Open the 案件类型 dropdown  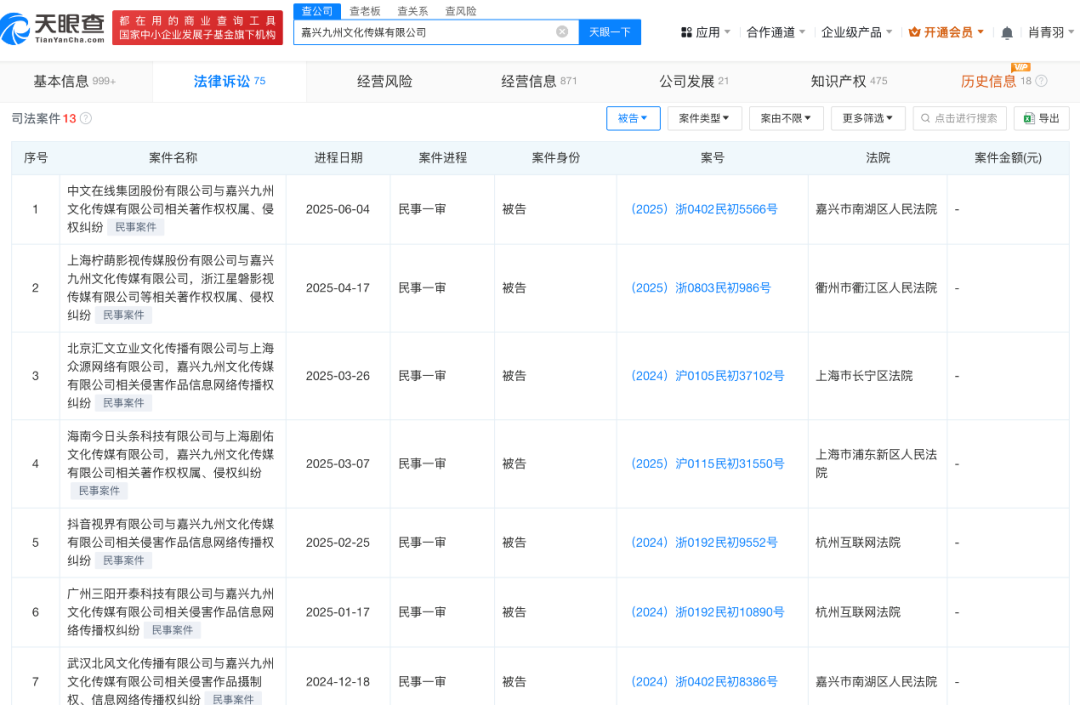click(x=704, y=118)
